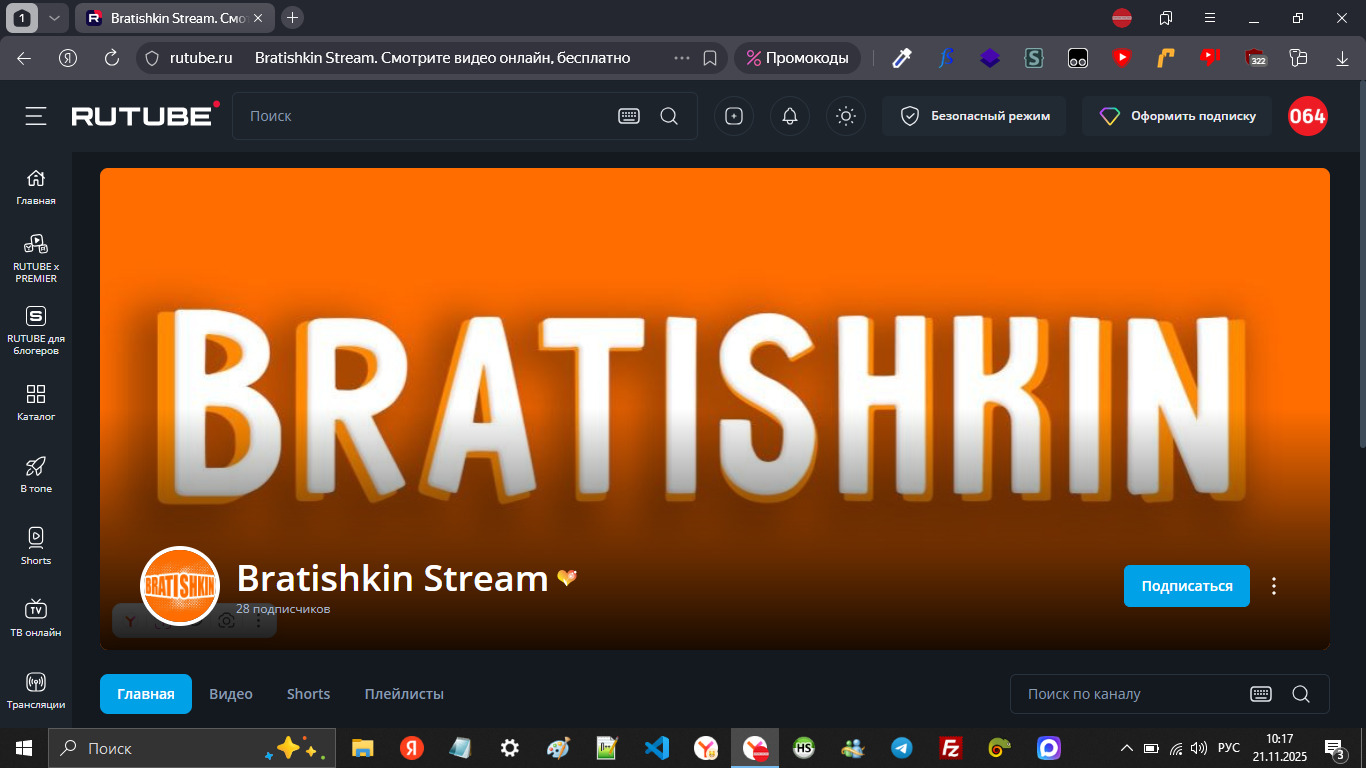This screenshot has height=768, width=1366.
Task: Click the search magnifier icon in header
Action: pos(669,117)
